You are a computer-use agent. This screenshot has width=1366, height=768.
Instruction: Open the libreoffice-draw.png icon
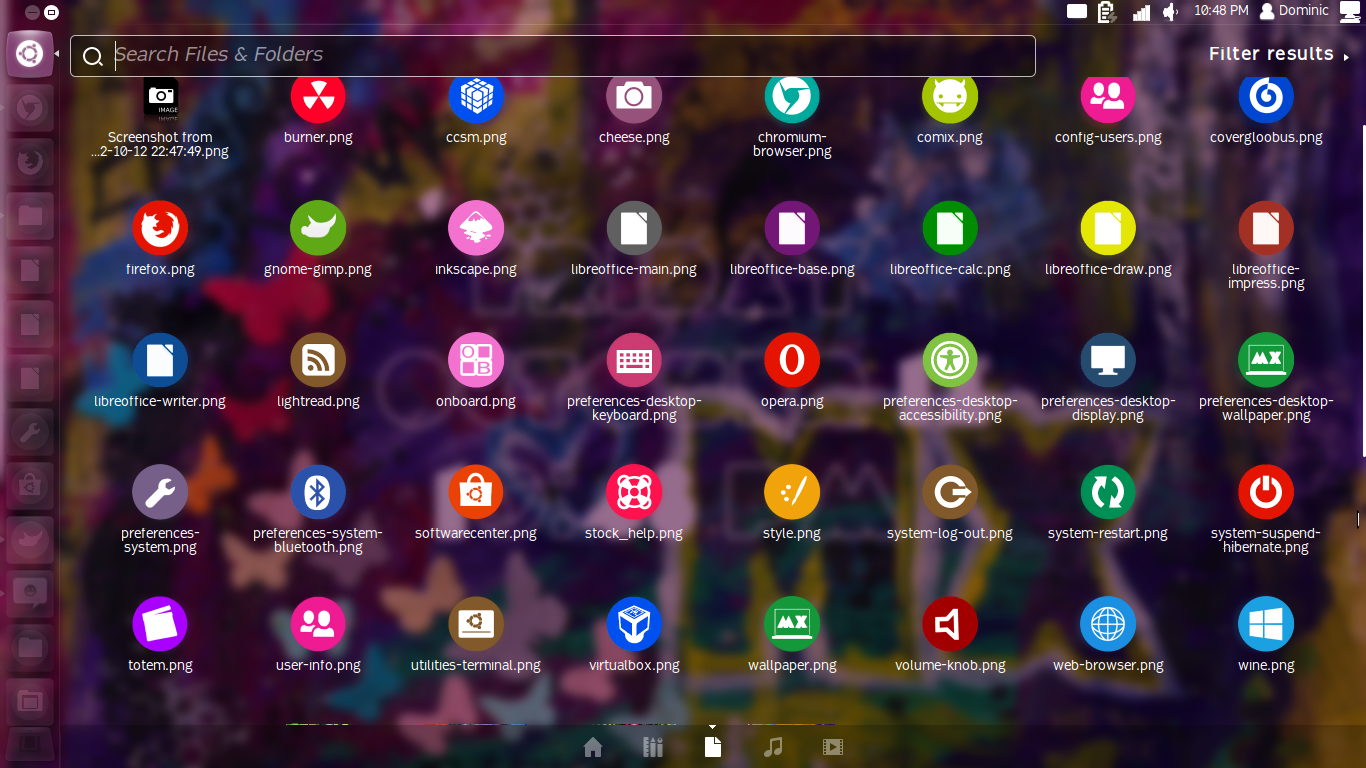[1108, 228]
